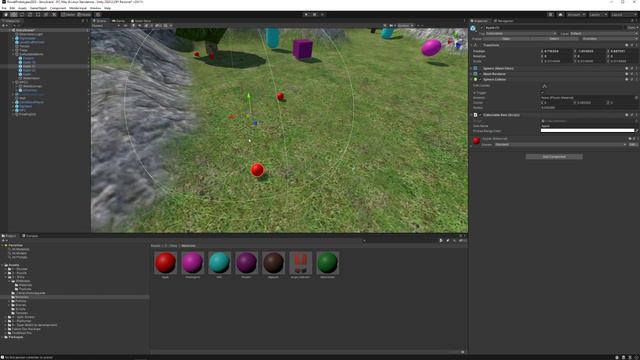Click the Edit Collider button

tap(544, 86)
